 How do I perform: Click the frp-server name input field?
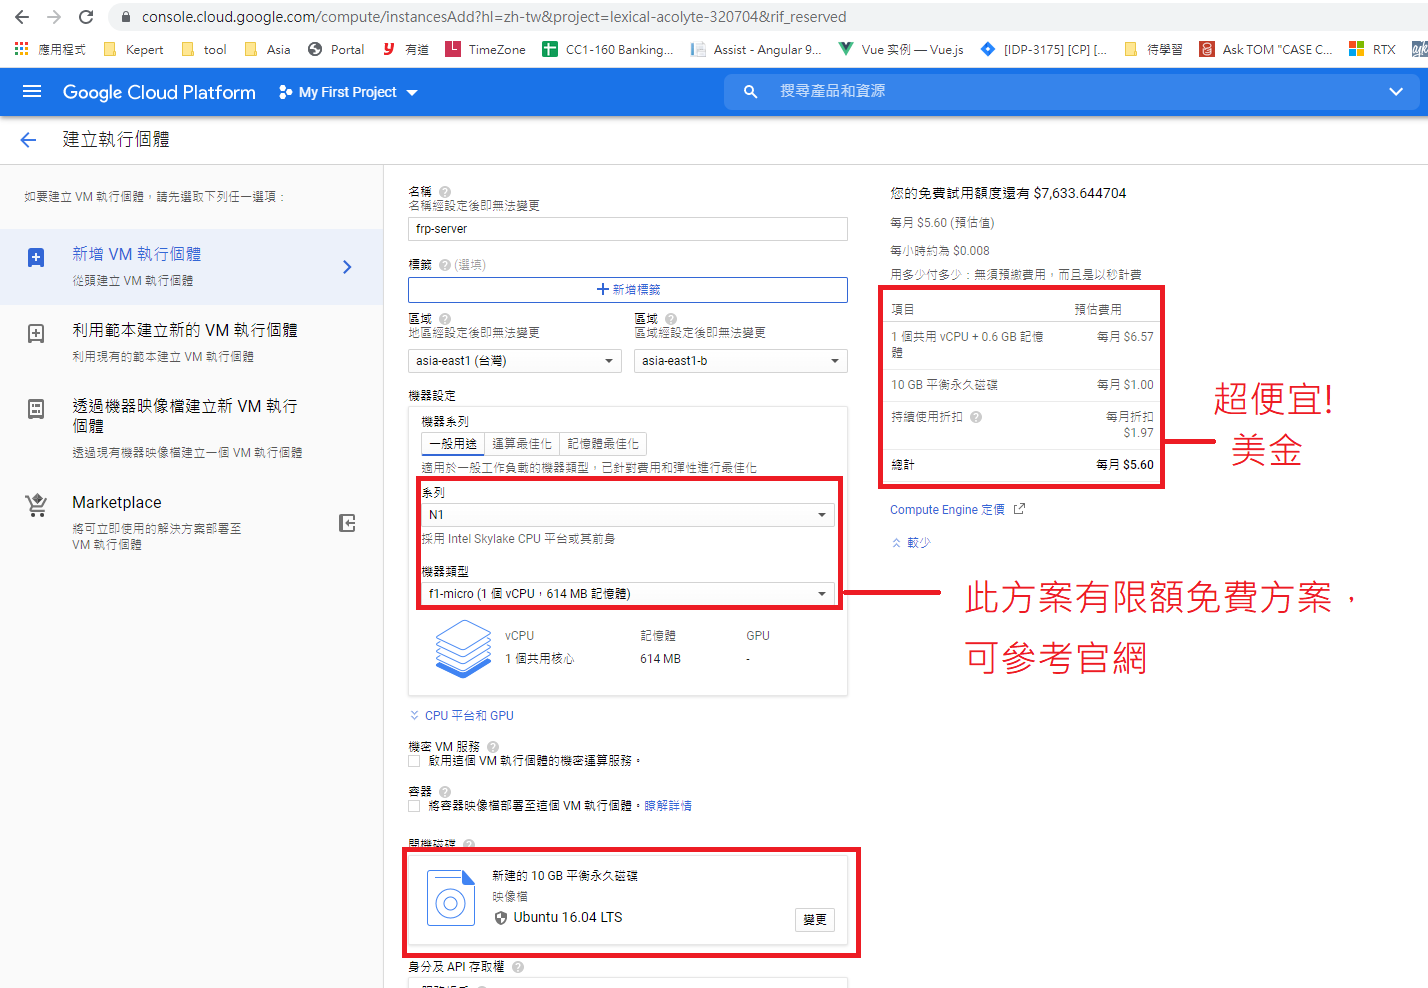627,229
